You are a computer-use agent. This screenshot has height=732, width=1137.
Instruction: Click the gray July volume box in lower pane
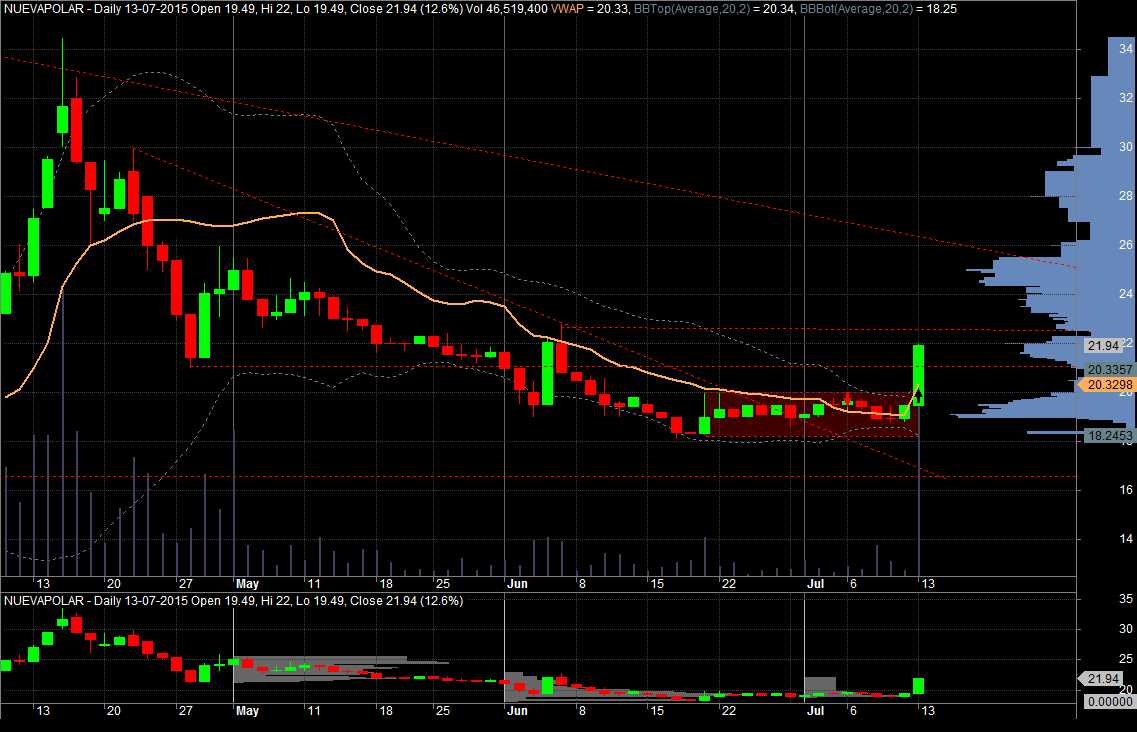click(x=820, y=685)
